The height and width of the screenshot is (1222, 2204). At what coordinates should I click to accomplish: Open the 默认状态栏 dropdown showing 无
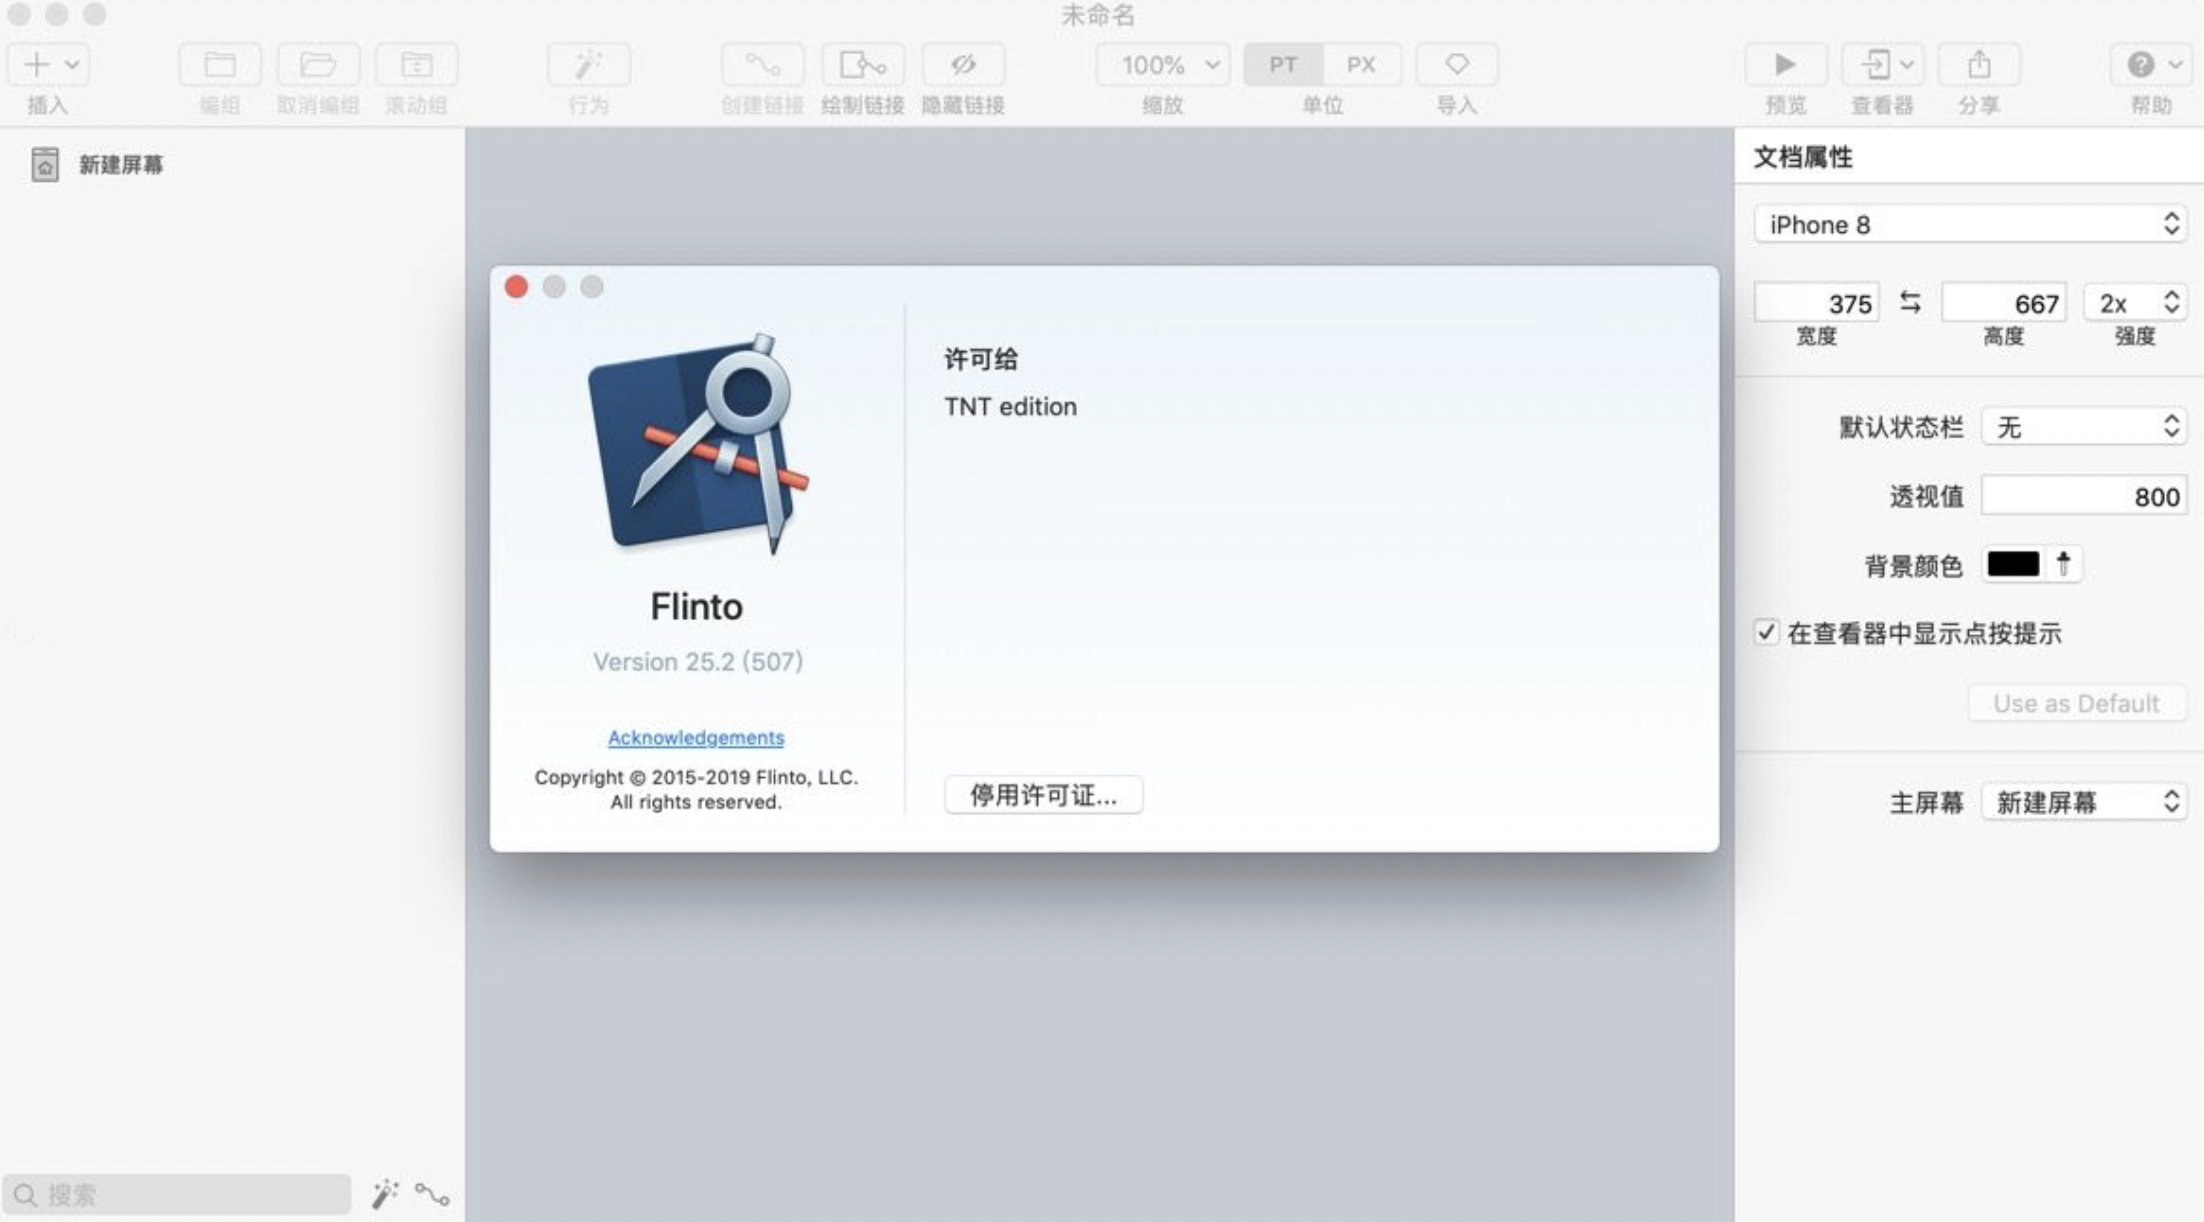(2084, 427)
